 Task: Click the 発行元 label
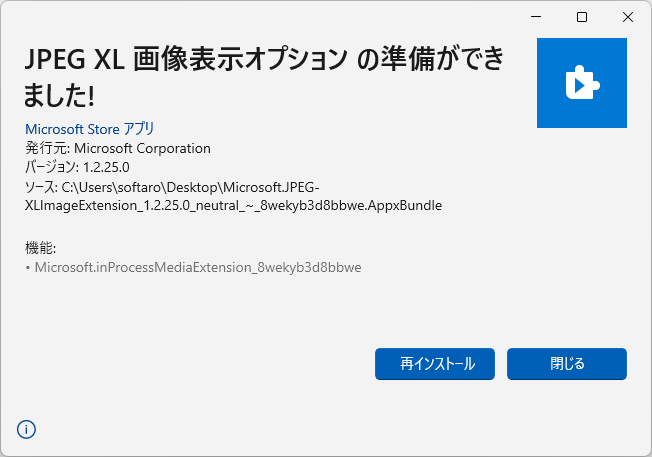click(47, 148)
